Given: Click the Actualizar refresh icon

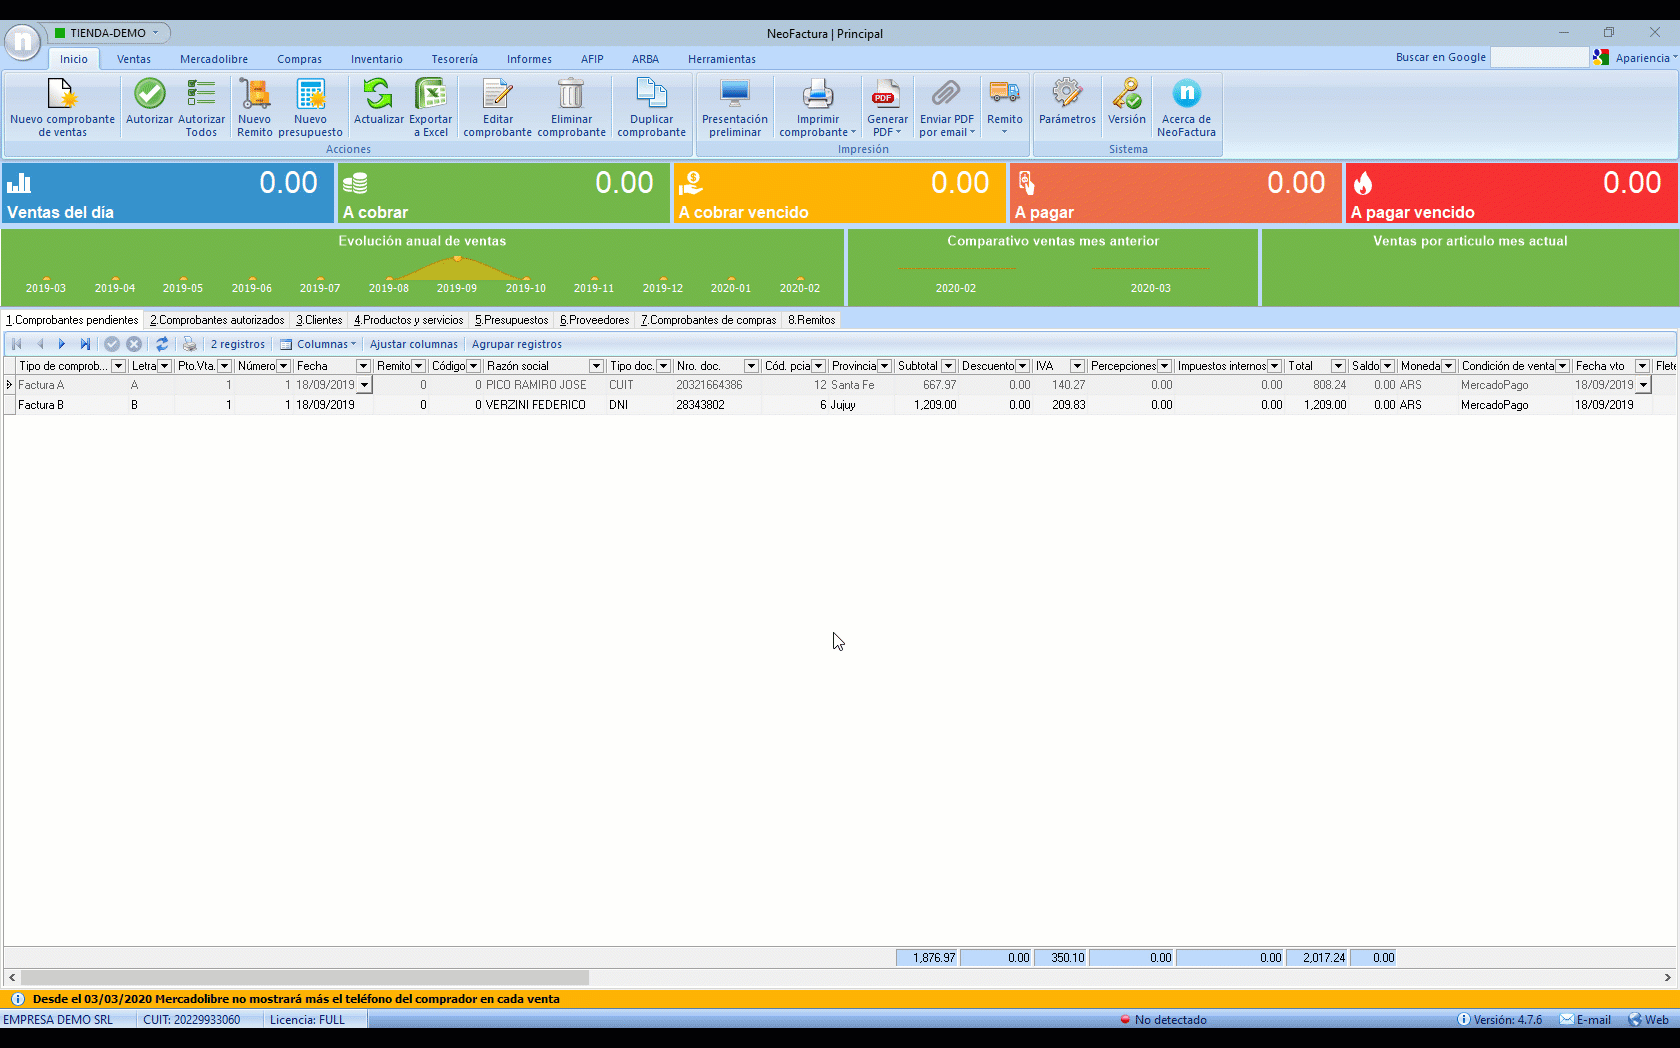Looking at the screenshot, I should [378, 94].
